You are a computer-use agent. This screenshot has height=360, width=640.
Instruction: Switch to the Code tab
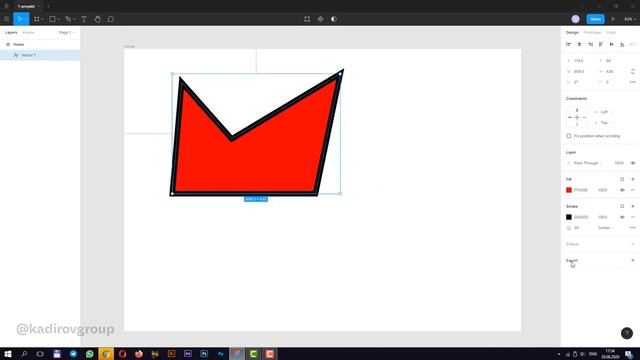pyautogui.click(x=611, y=32)
